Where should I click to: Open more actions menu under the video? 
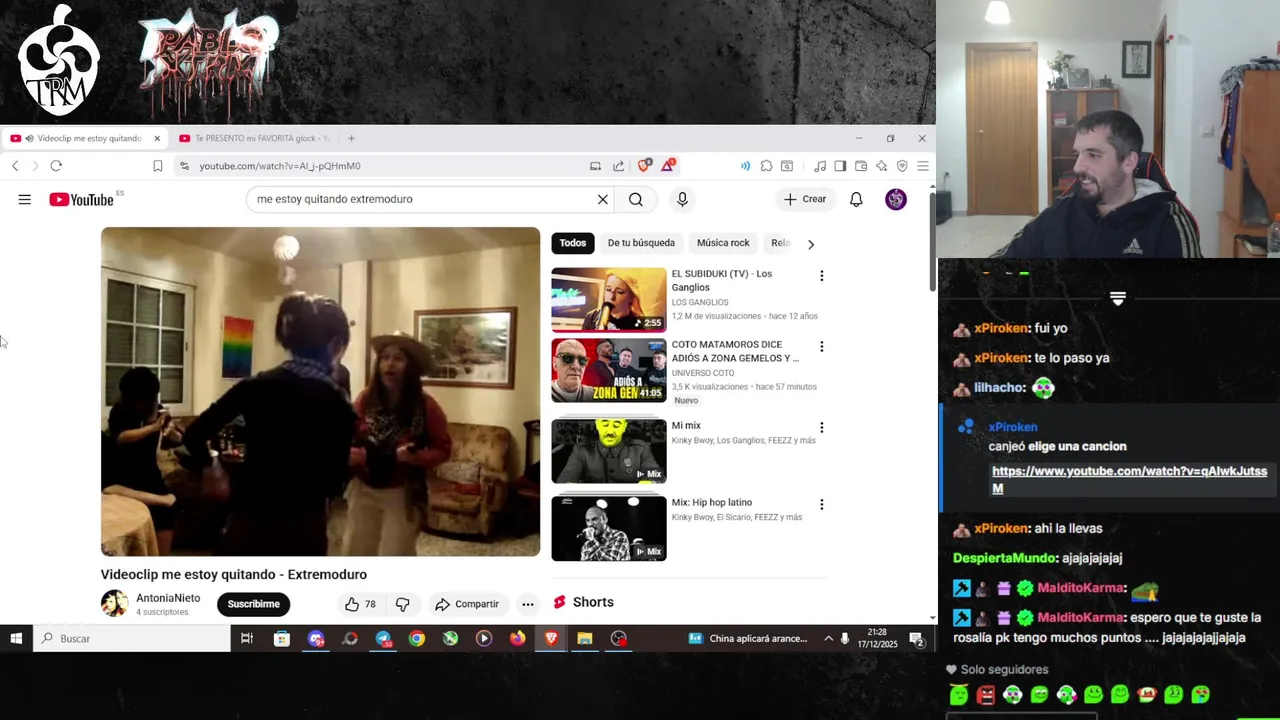tap(527, 604)
